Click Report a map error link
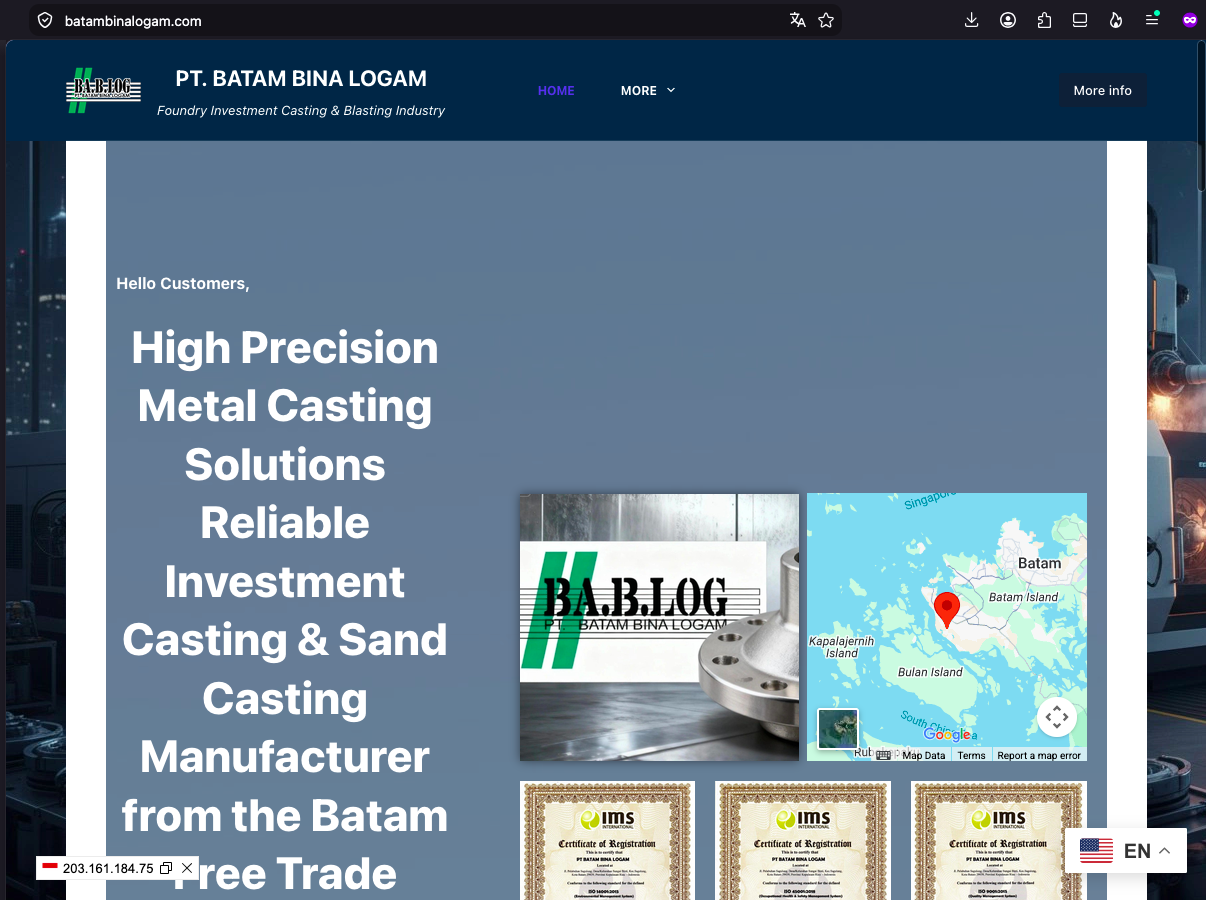Image resolution: width=1206 pixels, height=900 pixels. [x=1039, y=755]
